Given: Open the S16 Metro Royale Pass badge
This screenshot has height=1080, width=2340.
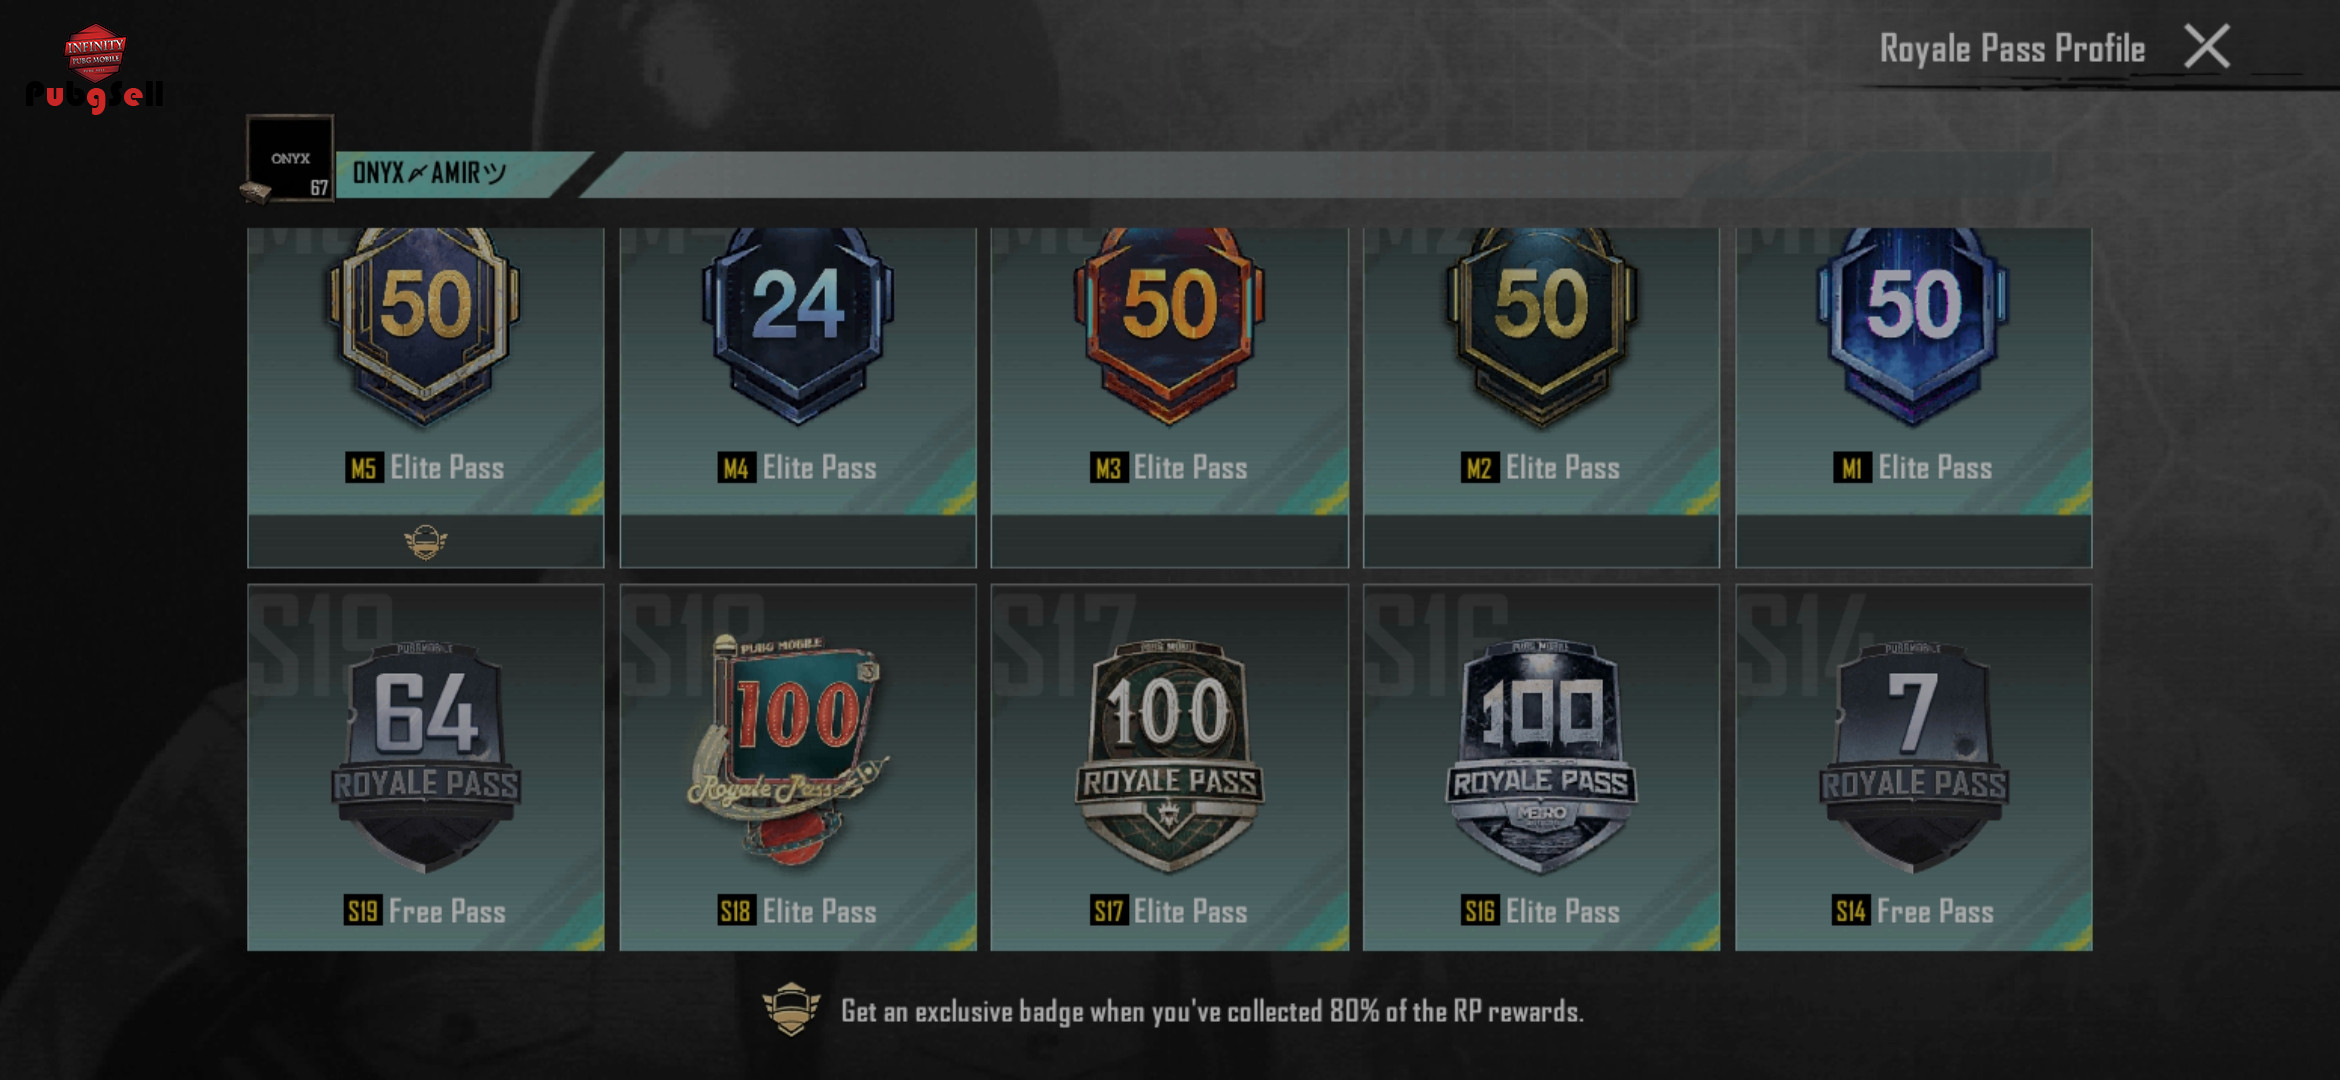Looking at the screenshot, I should click(x=1541, y=757).
